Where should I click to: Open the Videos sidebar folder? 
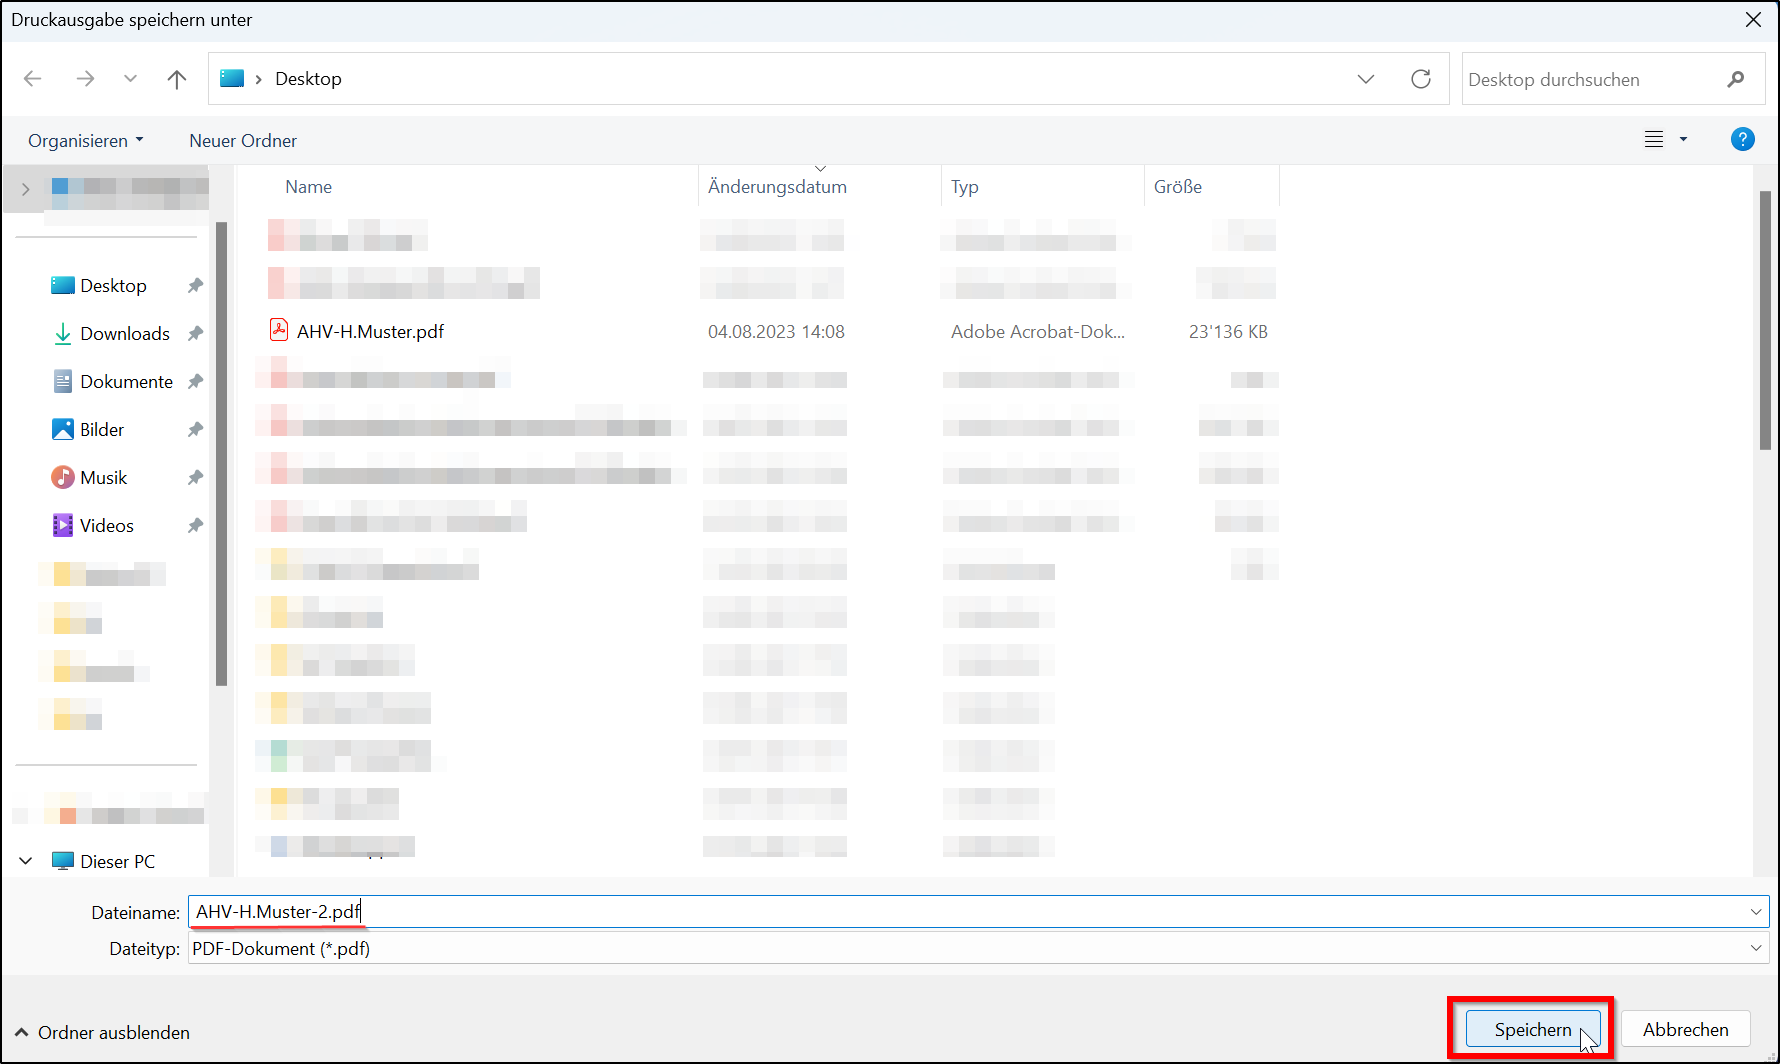tap(106, 525)
